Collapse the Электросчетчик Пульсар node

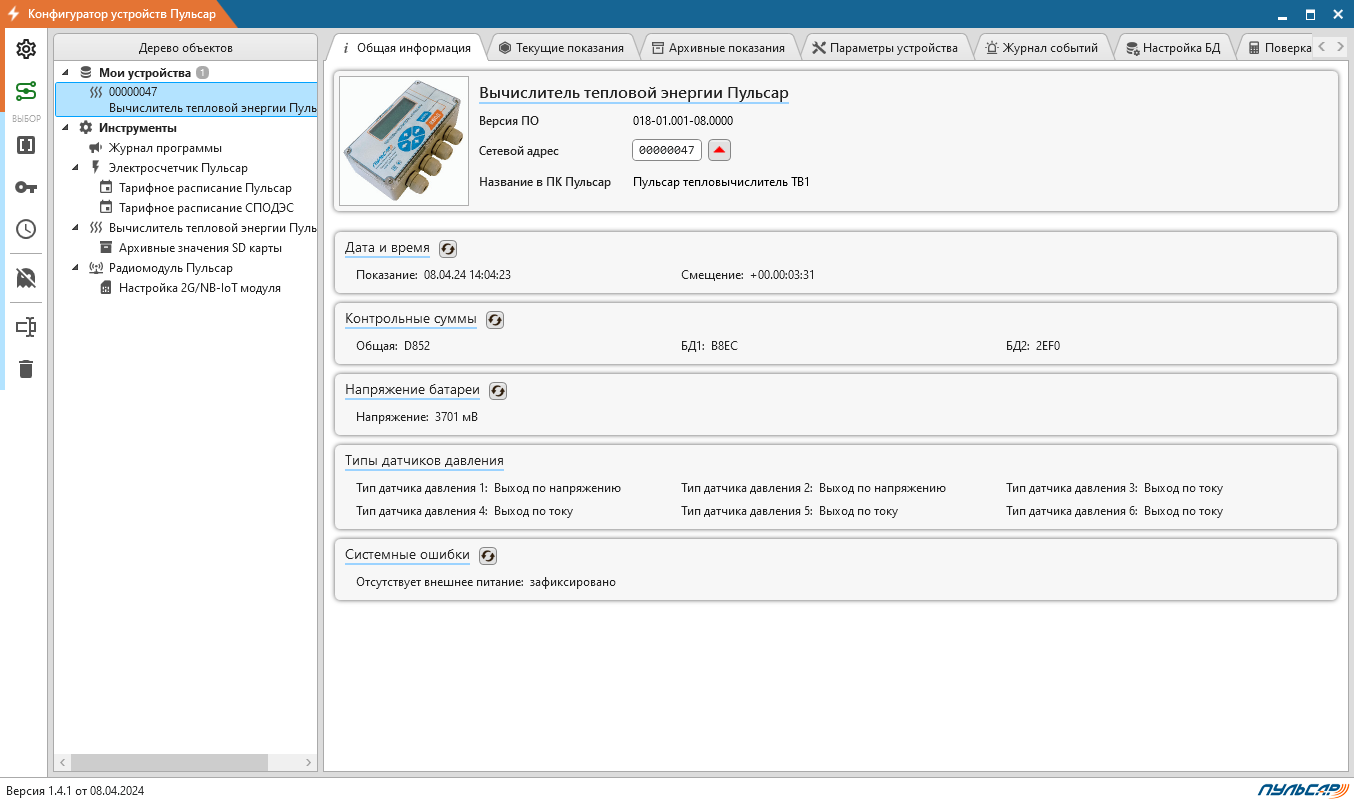76,168
